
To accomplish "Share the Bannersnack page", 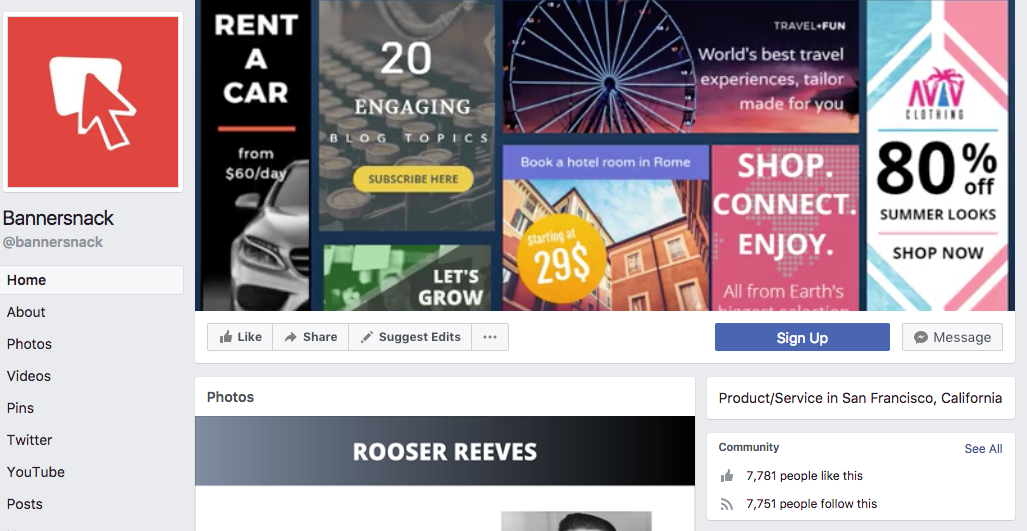I will [x=310, y=337].
